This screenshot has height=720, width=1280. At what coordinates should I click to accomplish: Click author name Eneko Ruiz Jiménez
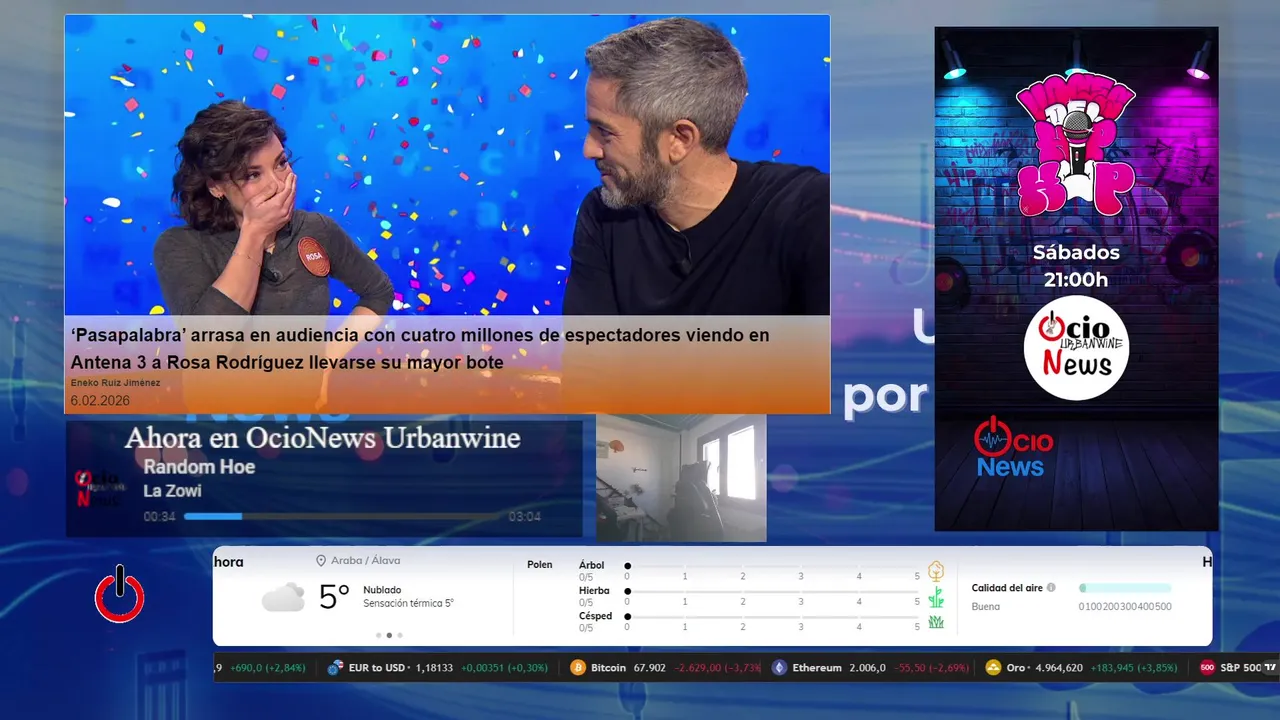115,383
